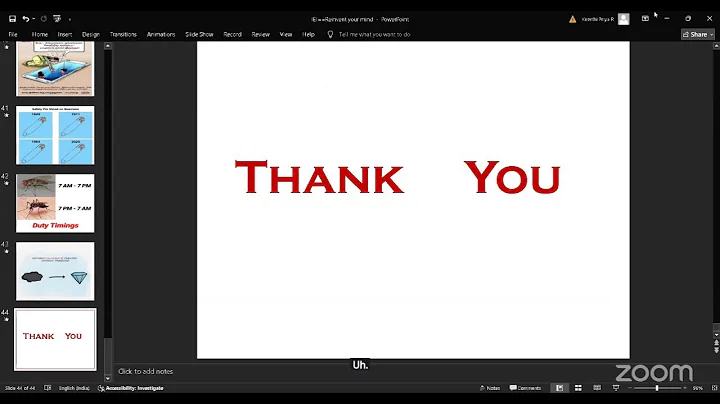
Task: Start Slide Show from status bar icon
Action: 616,388
